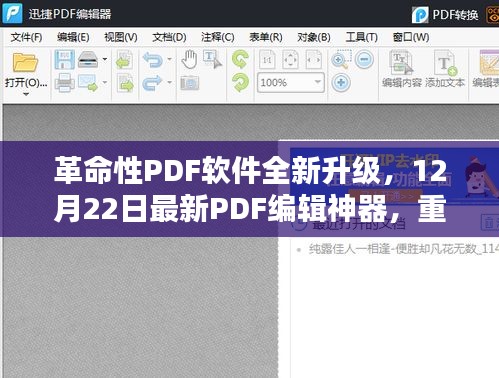
Task: Open the email send dropdown arrow
Action: coord(105,82)
